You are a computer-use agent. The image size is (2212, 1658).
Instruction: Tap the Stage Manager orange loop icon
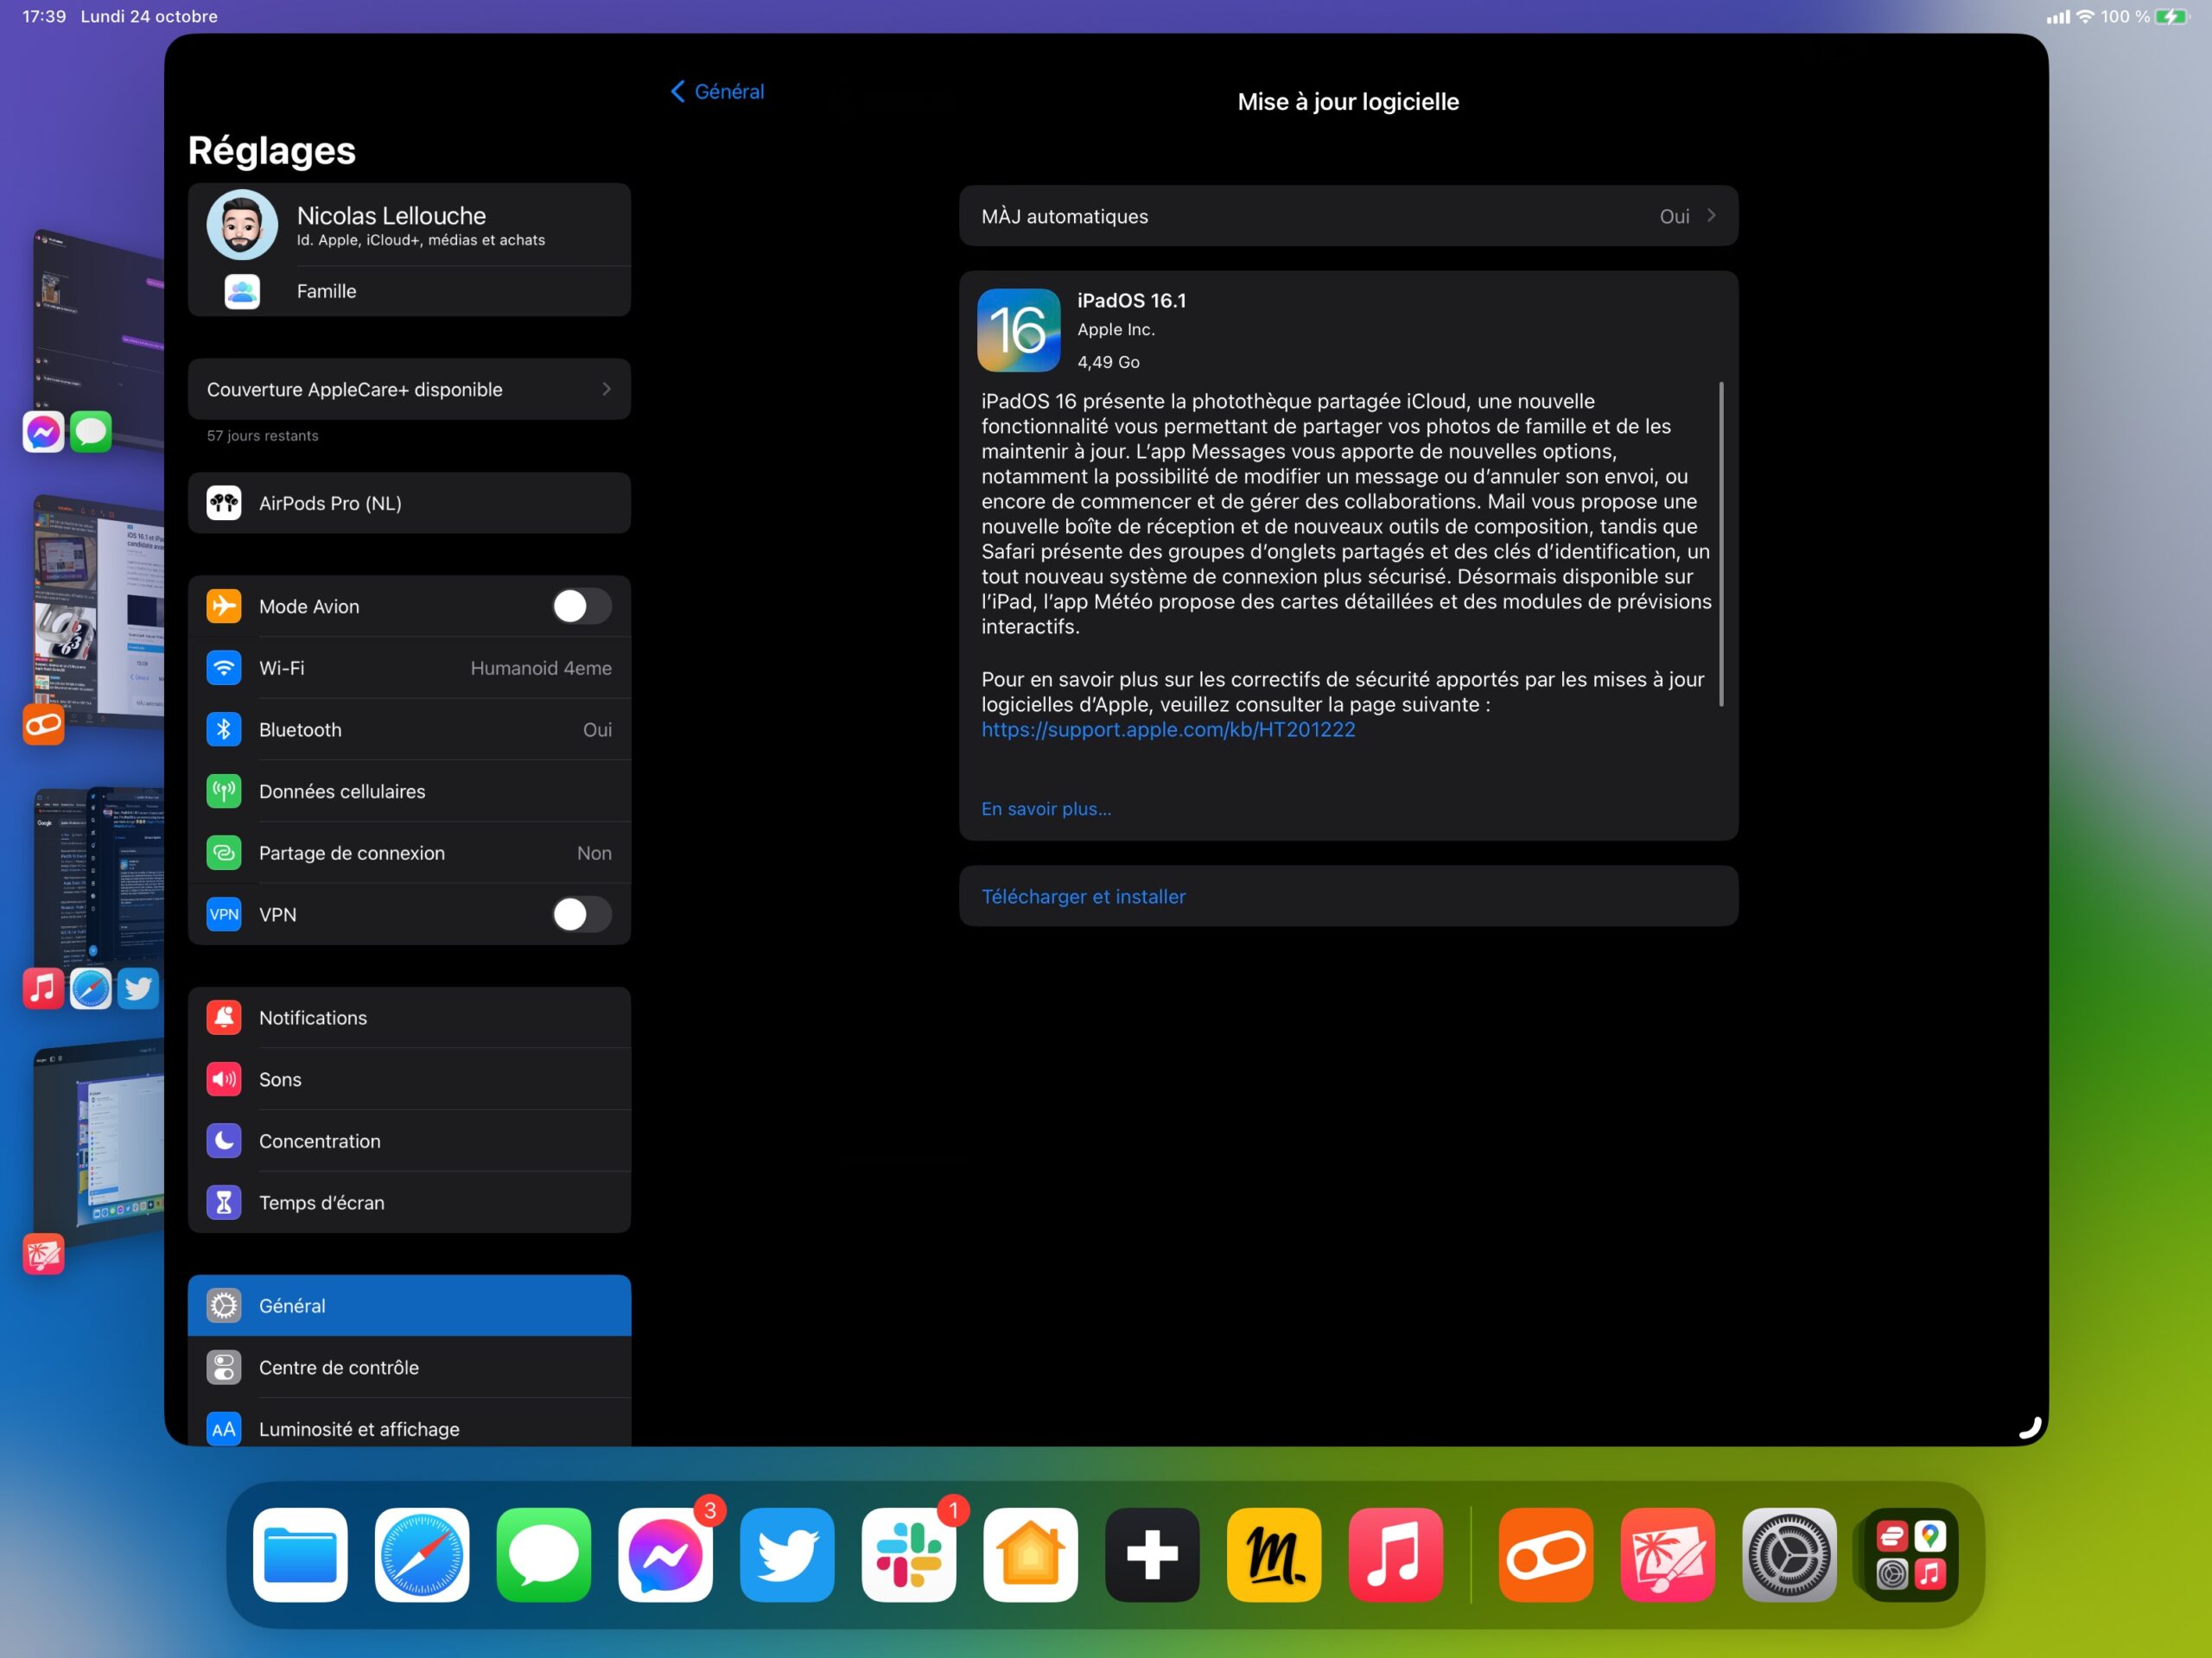click(x=43, y=724)
